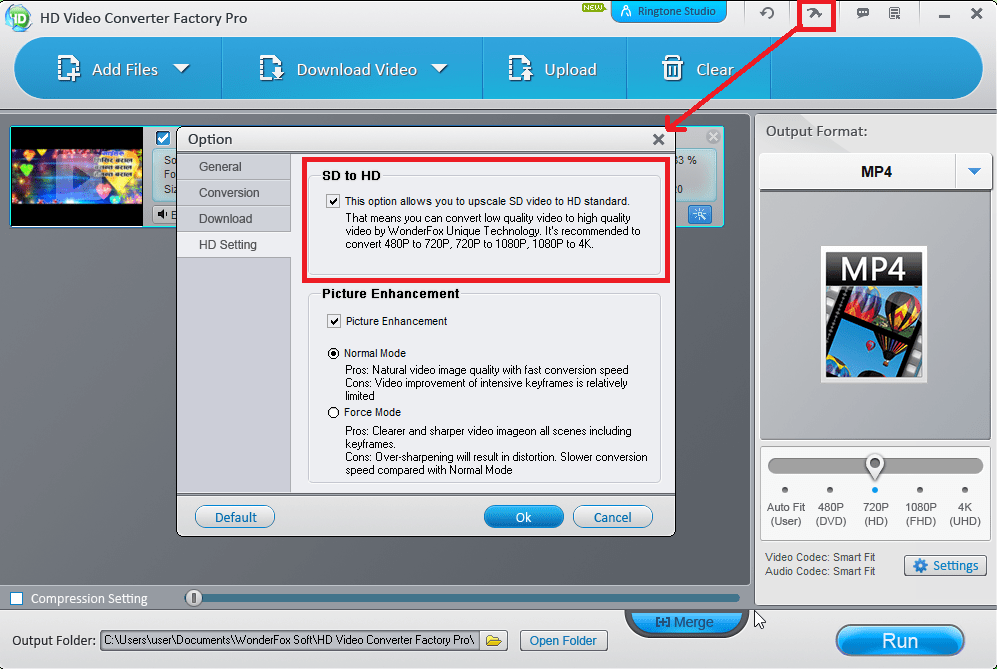The width and height of the screenshot is (997, 669).
Task: Click the Video Codec: Smart Fit text
Action: [820, 557]
